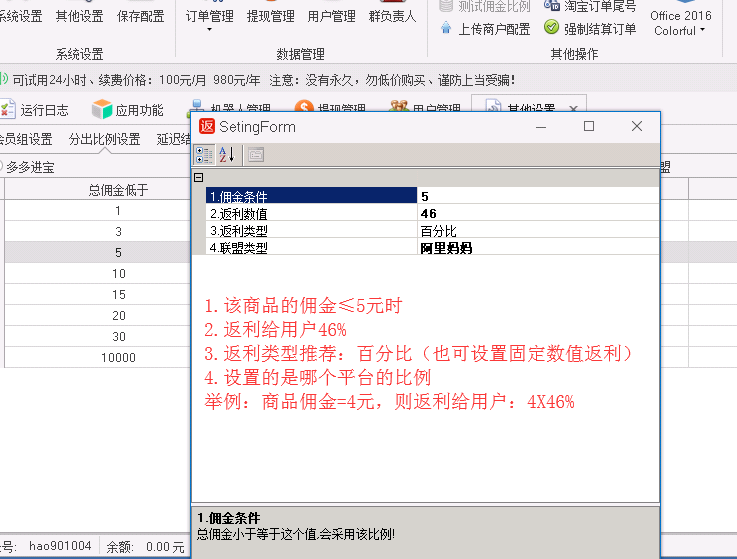Image resolution: width=737 pixels, height=559 pixels.
Task: Close the 其他设置 tab
Action: pos(573,109)
